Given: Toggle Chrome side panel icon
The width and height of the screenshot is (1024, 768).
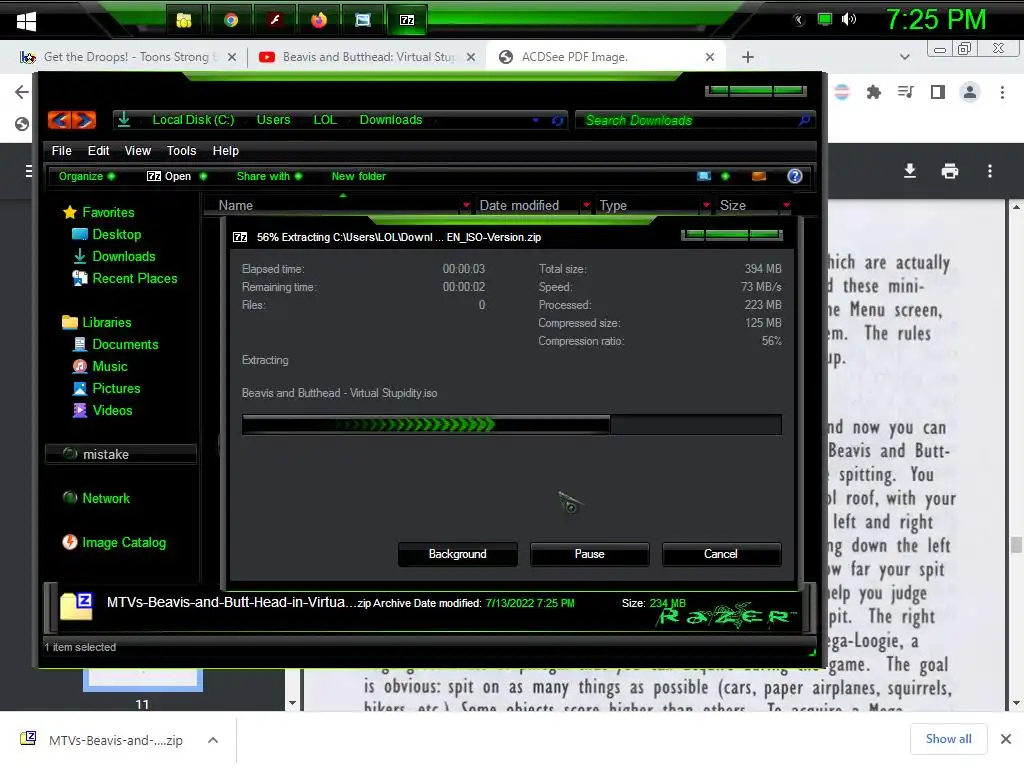Looking at the screenshot, I should click(938, 93).
